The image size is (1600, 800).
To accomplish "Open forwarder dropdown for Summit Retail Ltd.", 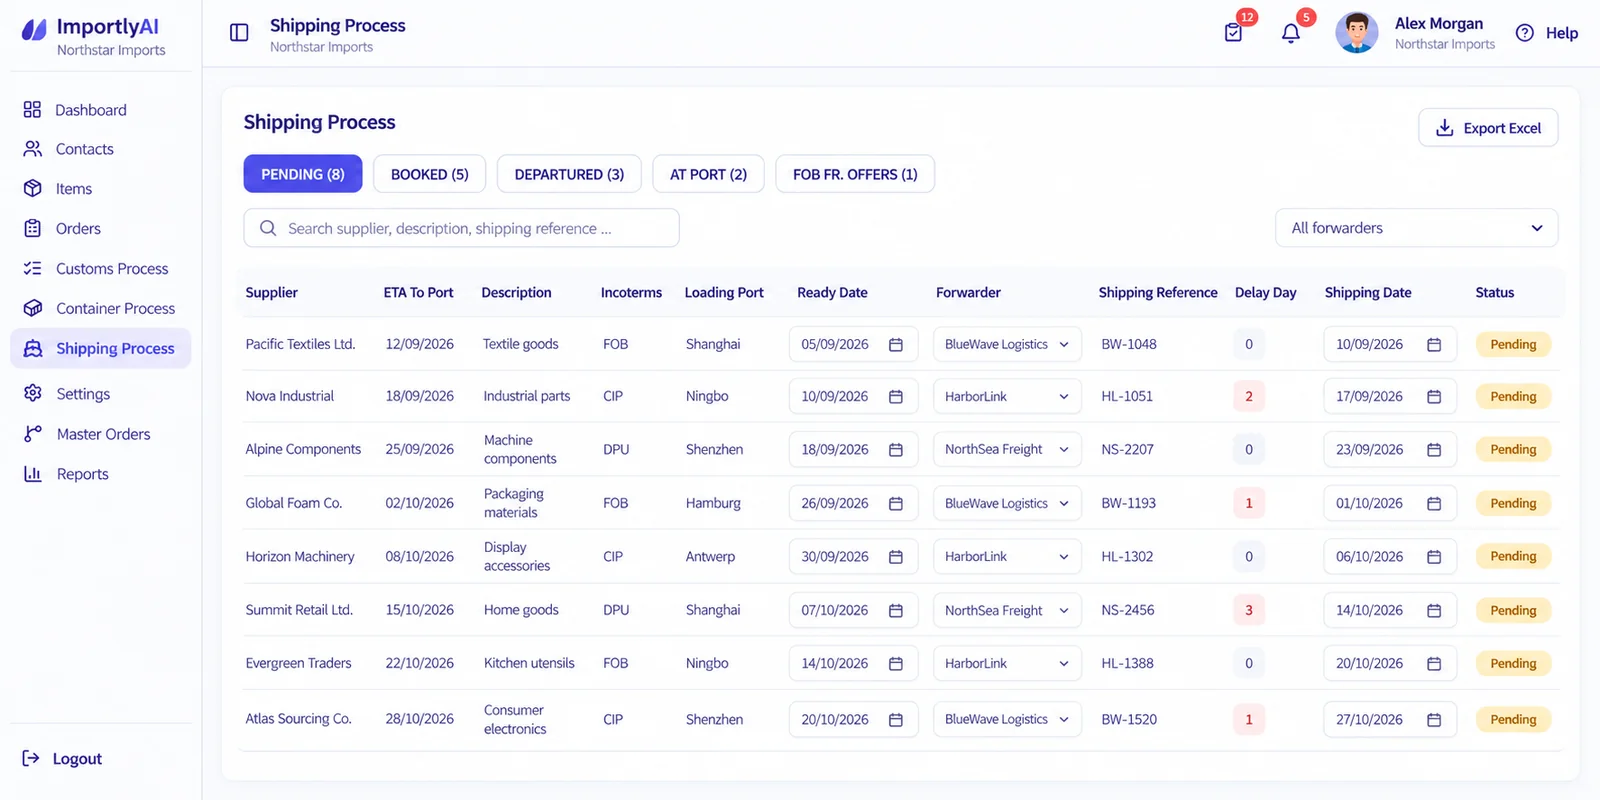I will (x=1007, y=610).
